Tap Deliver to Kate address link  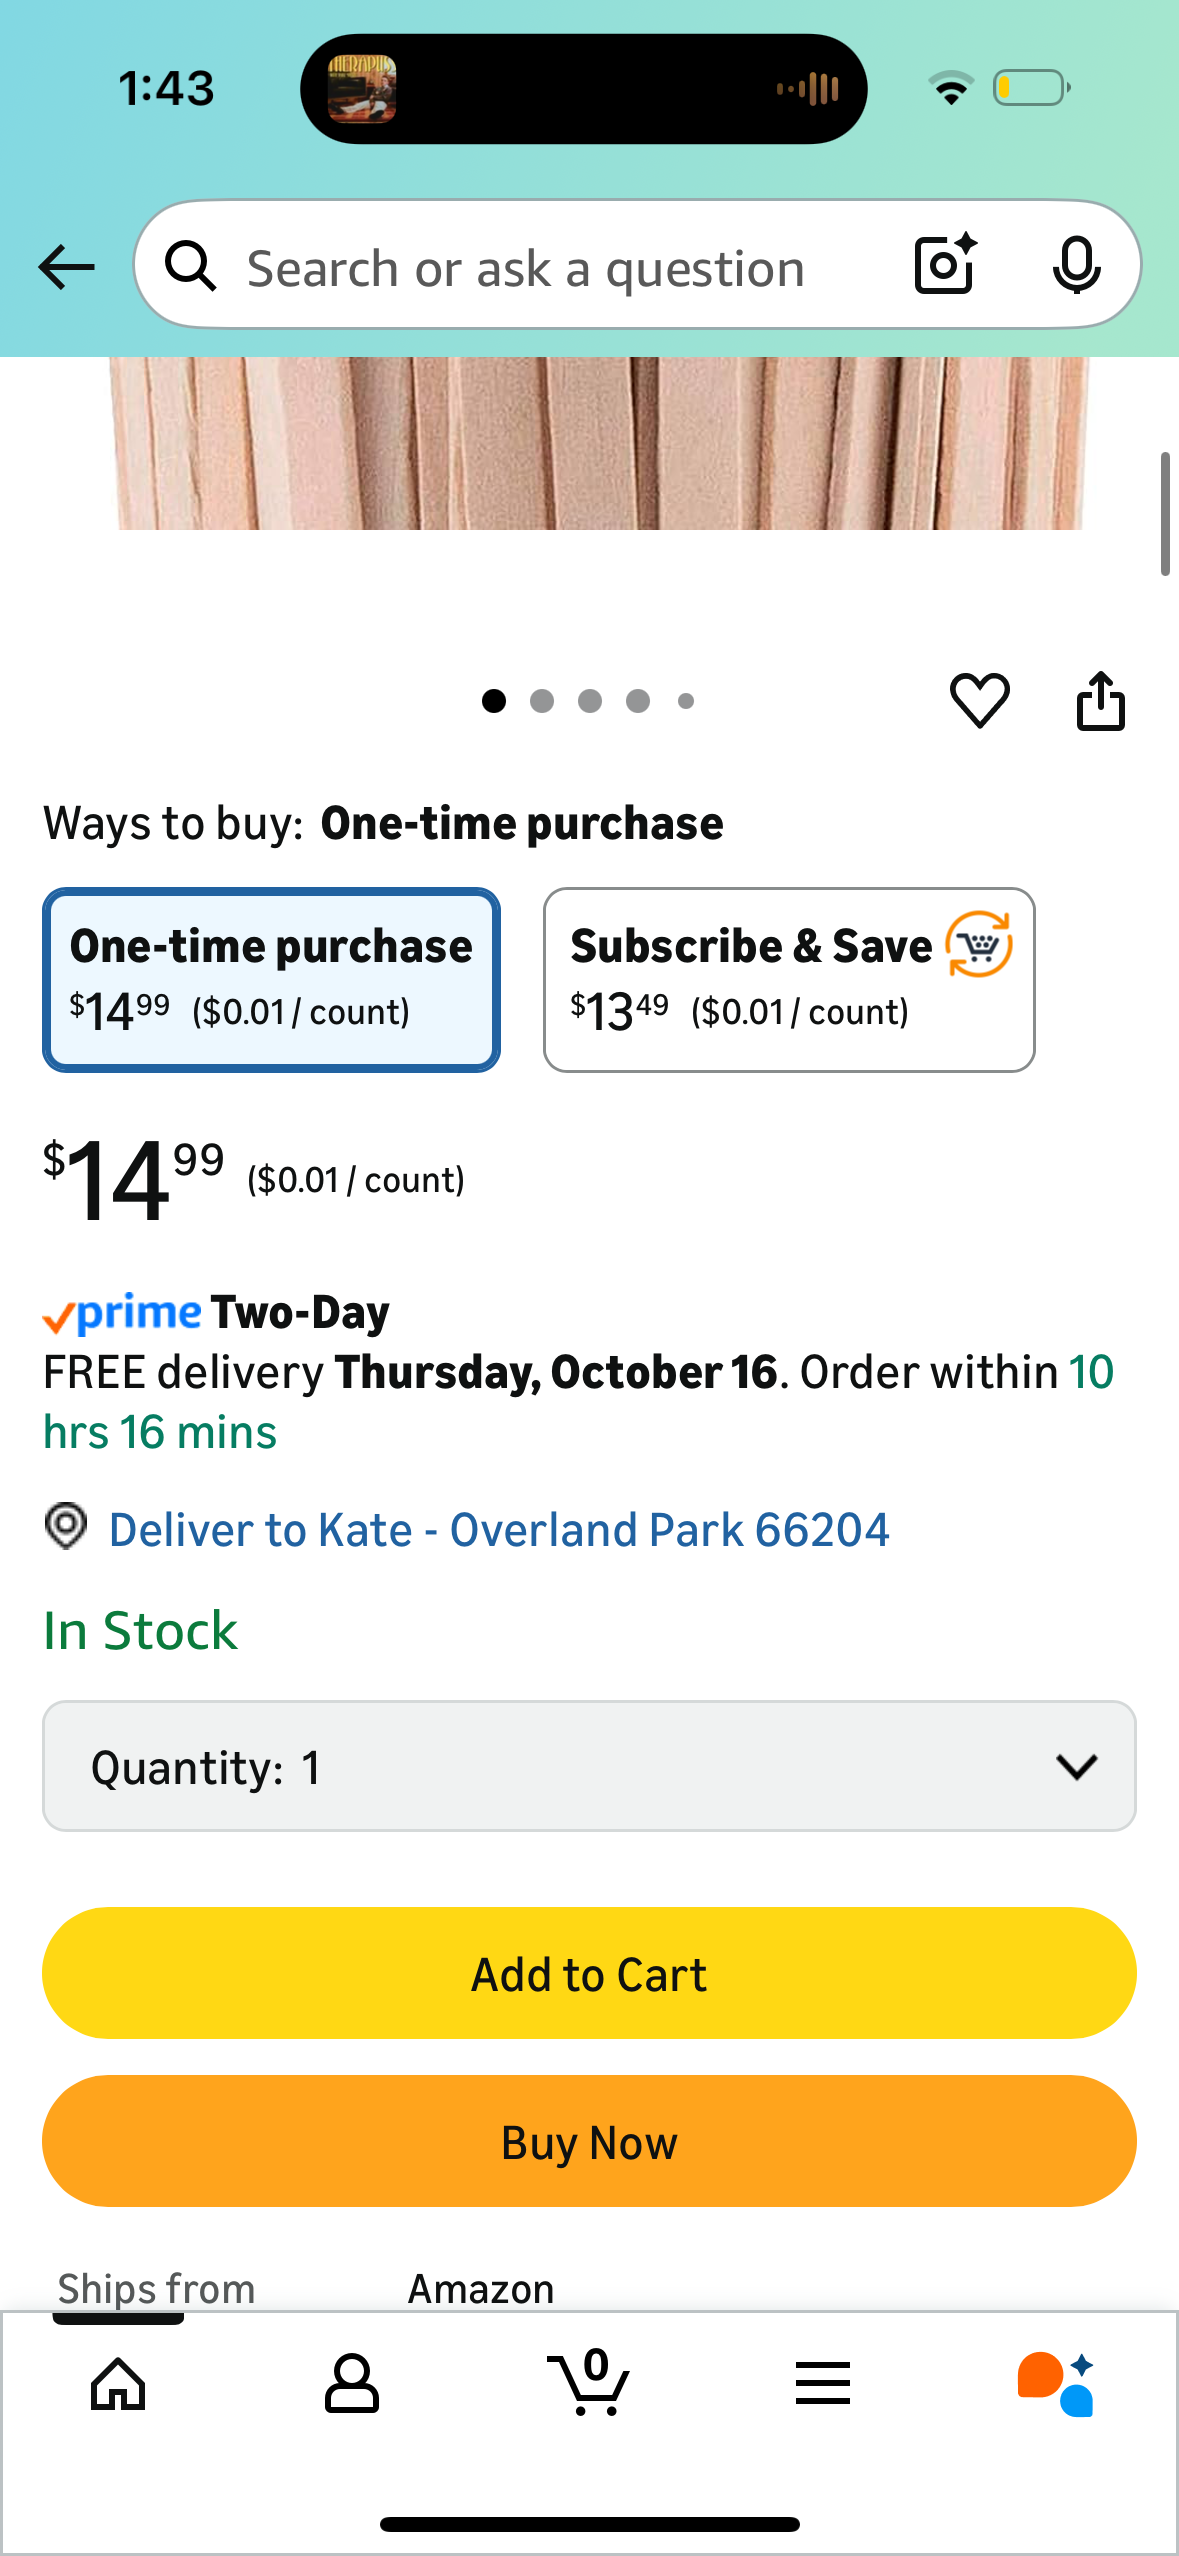pyautogui.click(x=498, y=1530)
